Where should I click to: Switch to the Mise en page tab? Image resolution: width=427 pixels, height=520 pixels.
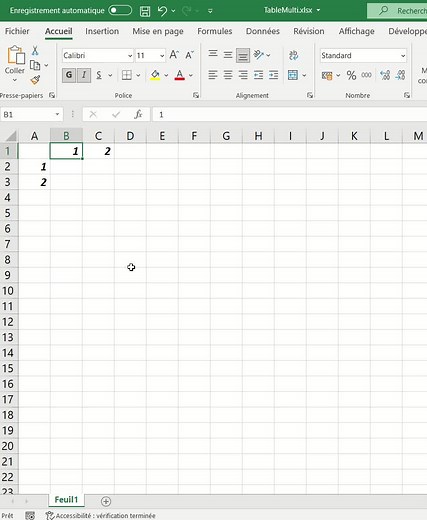pyautogui.click(x=158, y=31)
